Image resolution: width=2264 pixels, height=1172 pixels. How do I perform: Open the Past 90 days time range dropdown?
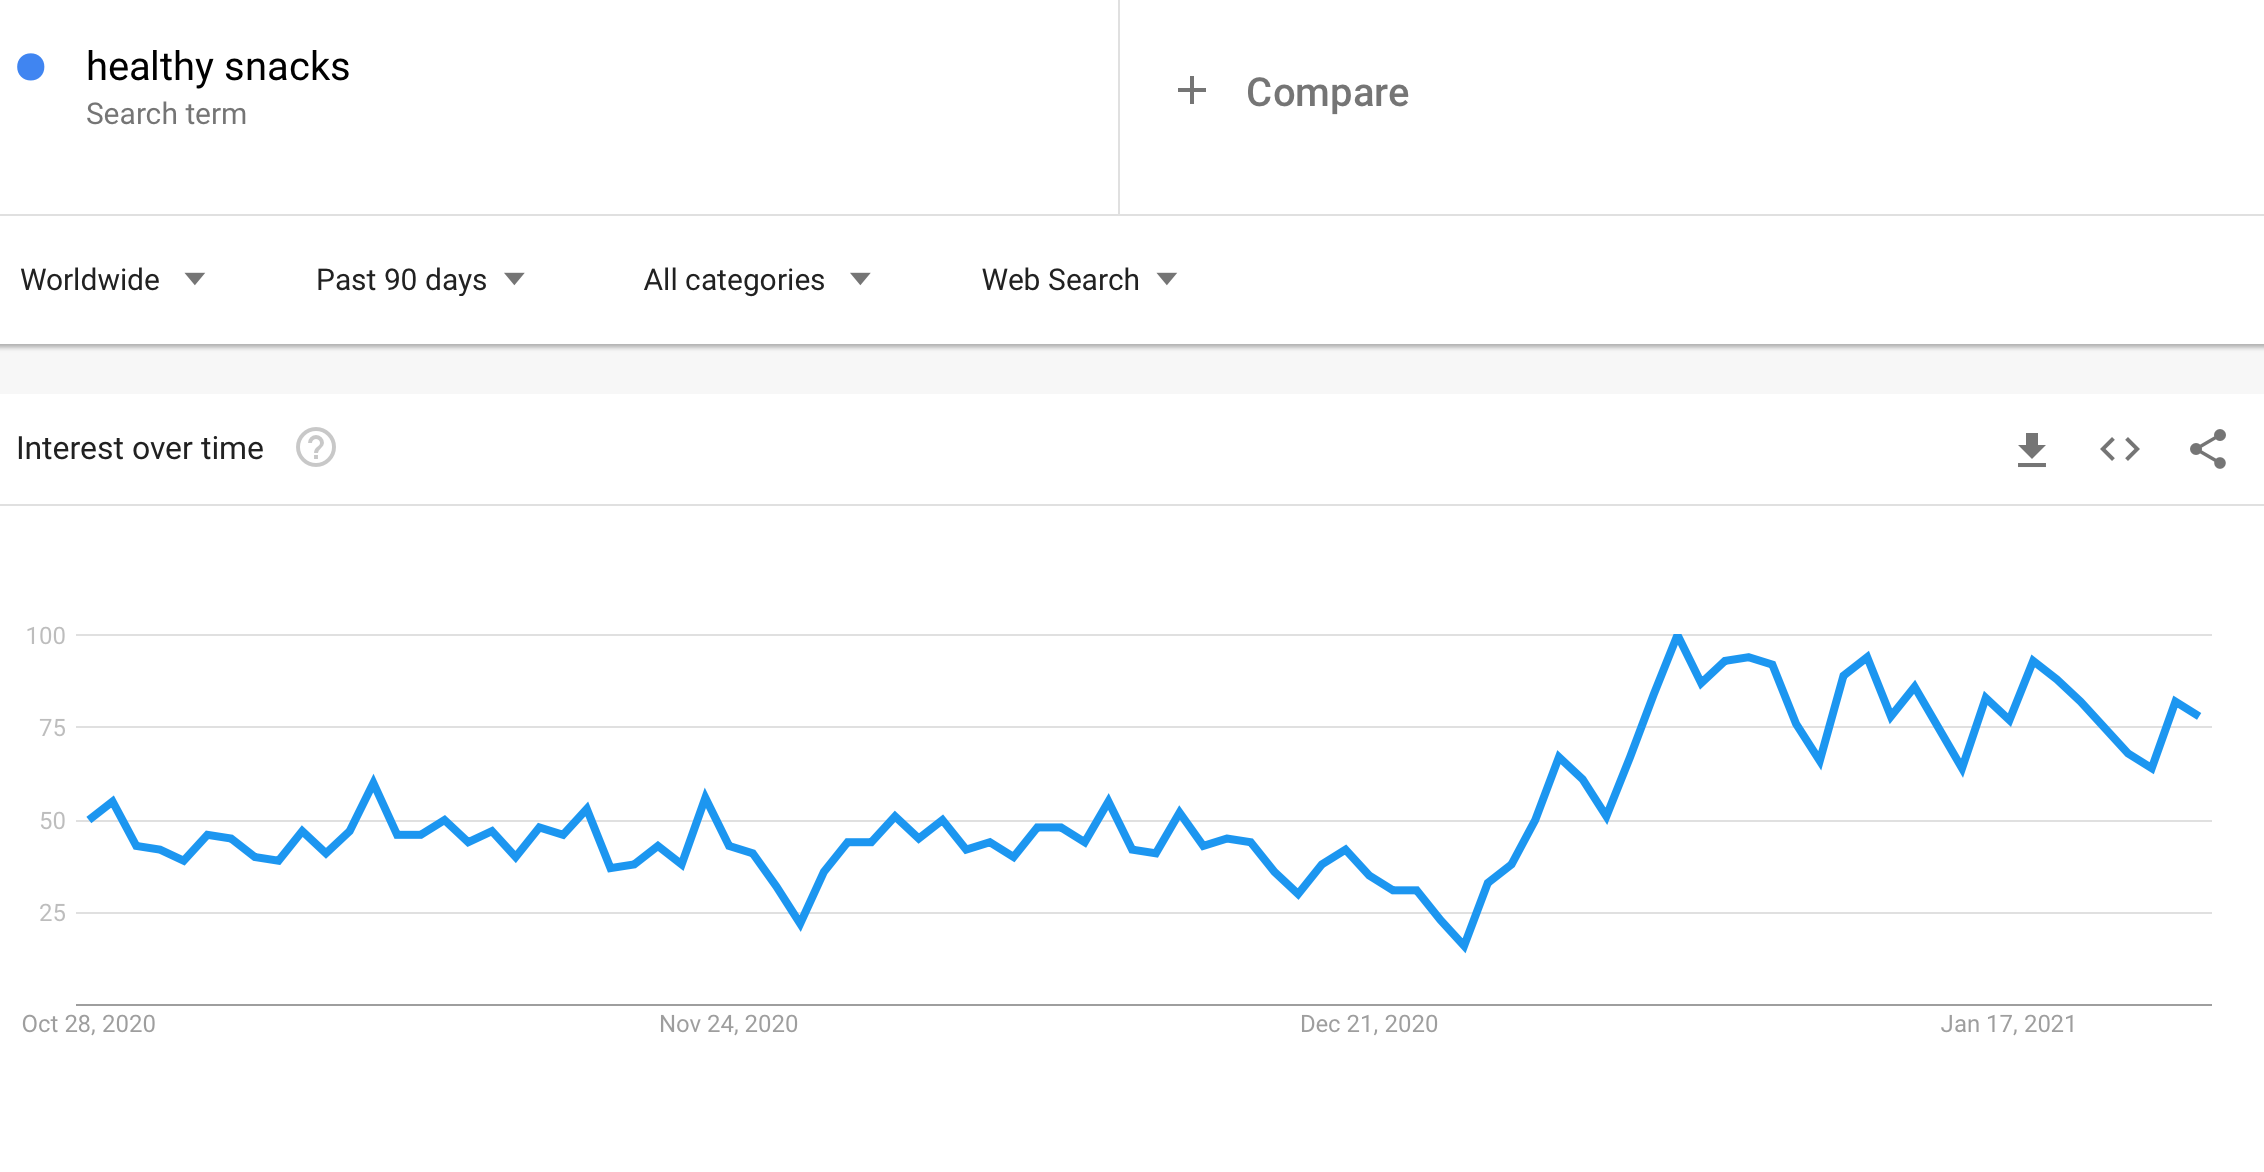420,280
